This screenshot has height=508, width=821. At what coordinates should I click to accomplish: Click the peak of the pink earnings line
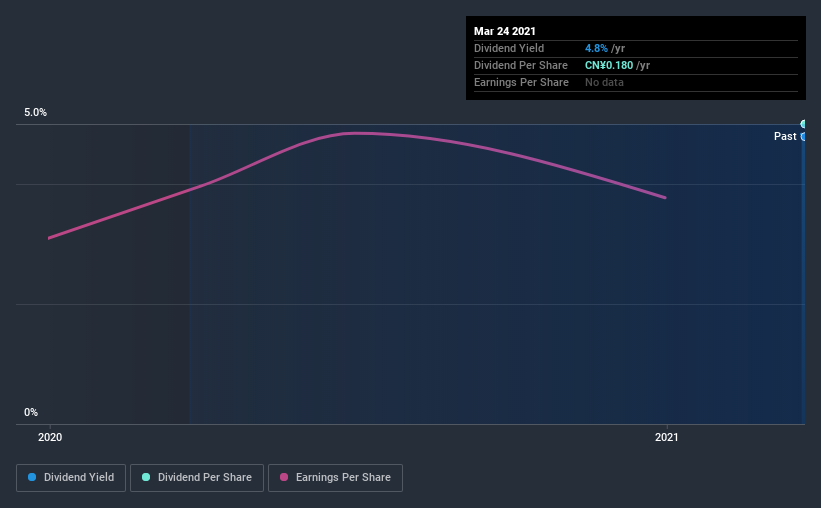[356, 134]
